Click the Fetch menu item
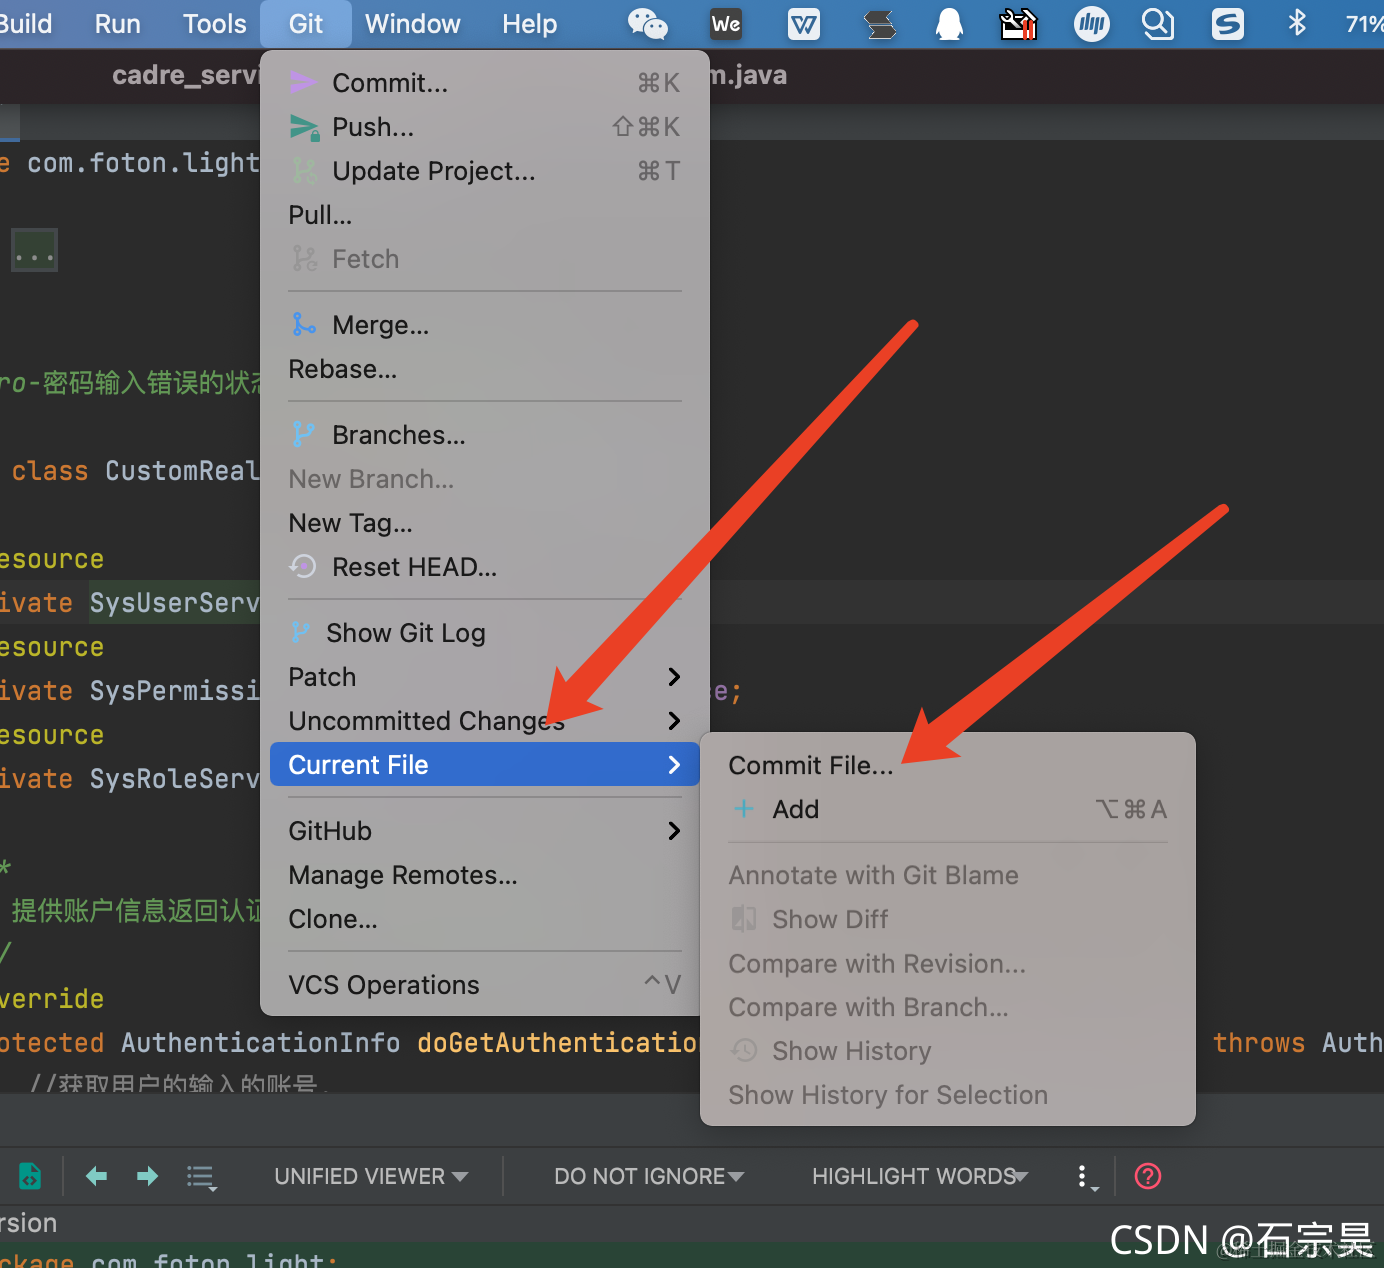Image resolution: width=1384 pixels, height=1268 pixels. (x=485, y=259)
